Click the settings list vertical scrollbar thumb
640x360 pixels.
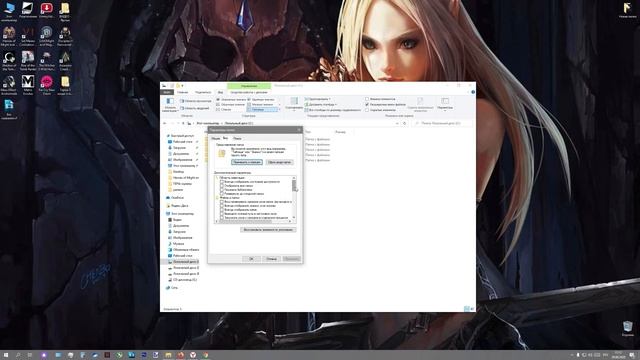294,186
